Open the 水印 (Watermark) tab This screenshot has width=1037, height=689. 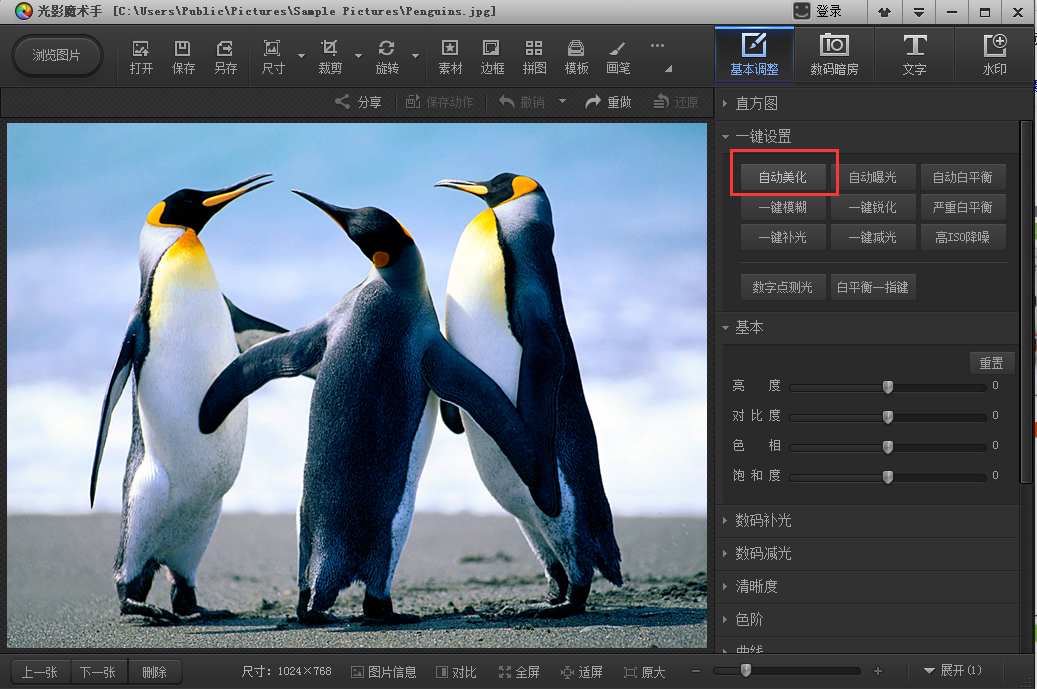pyautogui.click(x=994, y=56)
